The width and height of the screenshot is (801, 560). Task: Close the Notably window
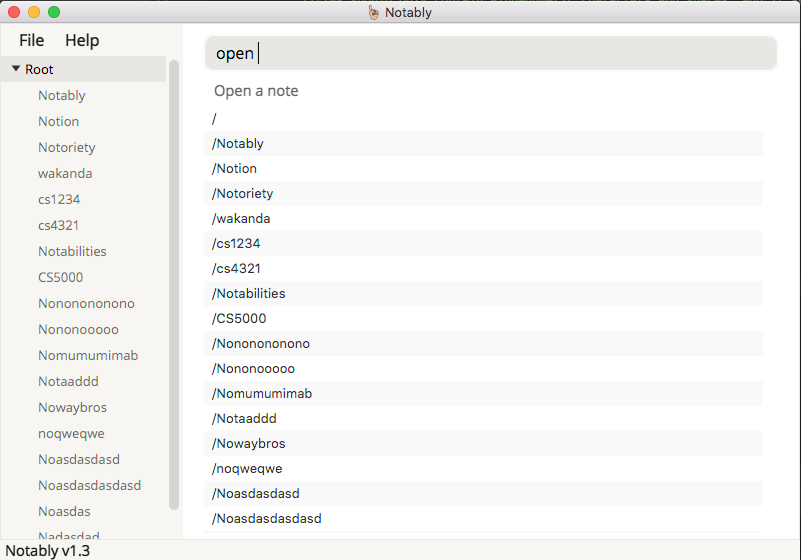[14, 12]
